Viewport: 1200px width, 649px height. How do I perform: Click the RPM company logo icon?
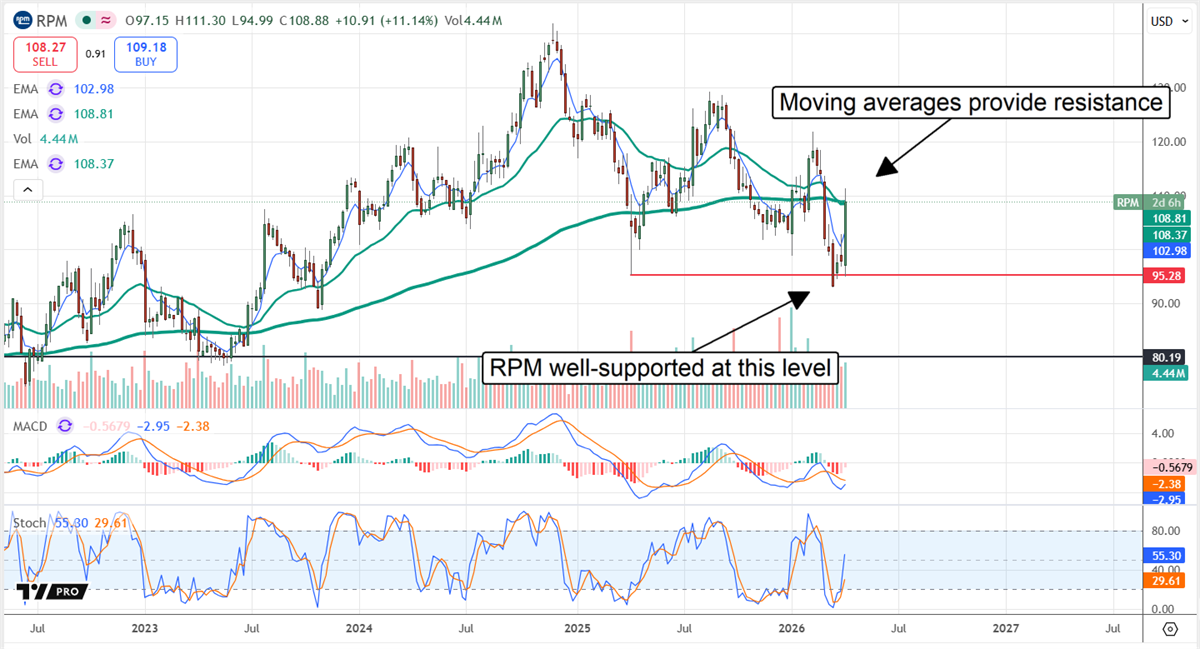22,20
